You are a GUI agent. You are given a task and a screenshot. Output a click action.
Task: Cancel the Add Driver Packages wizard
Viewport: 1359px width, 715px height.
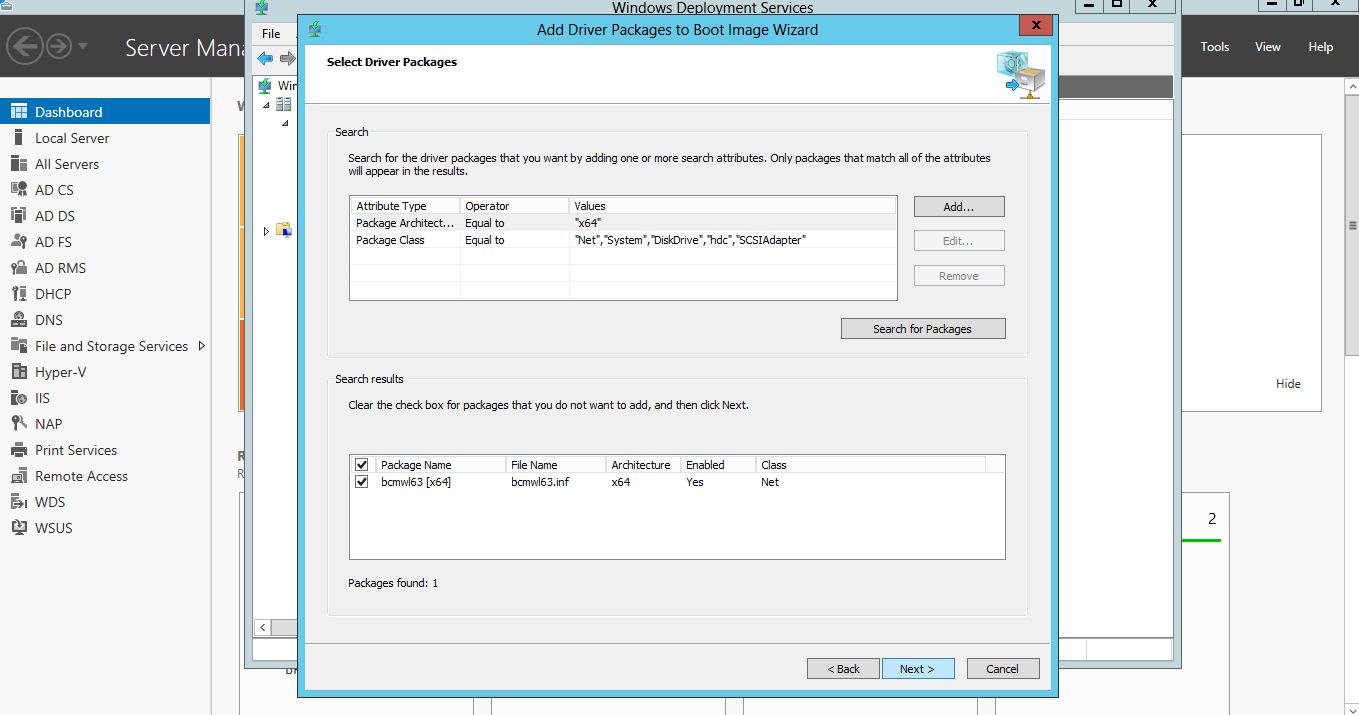click(x=1003, y=669)
